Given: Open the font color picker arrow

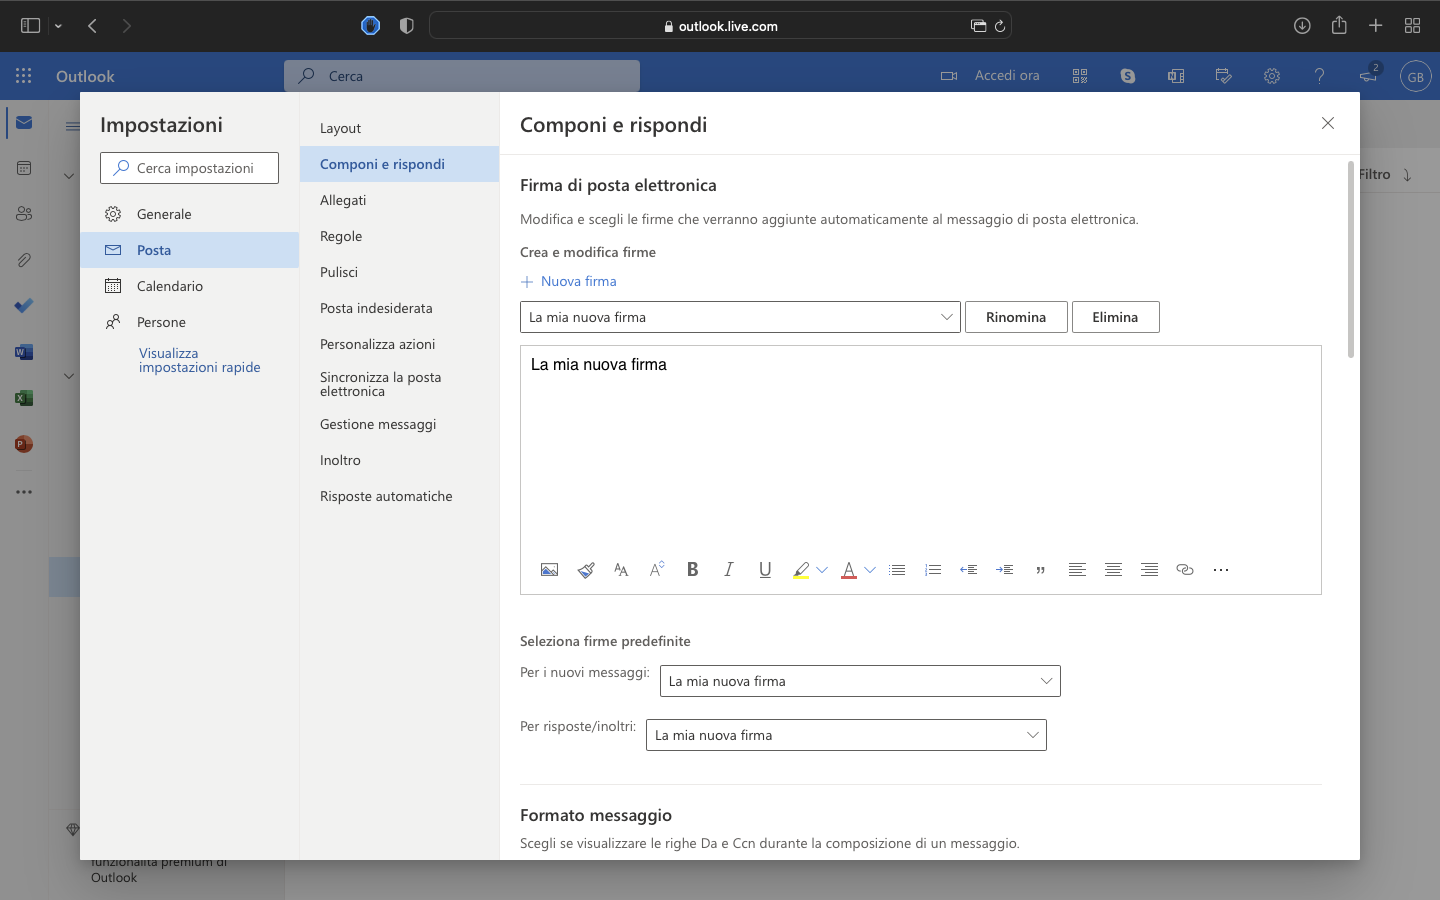Looking at the screenshot, I should tap(870, 570).
